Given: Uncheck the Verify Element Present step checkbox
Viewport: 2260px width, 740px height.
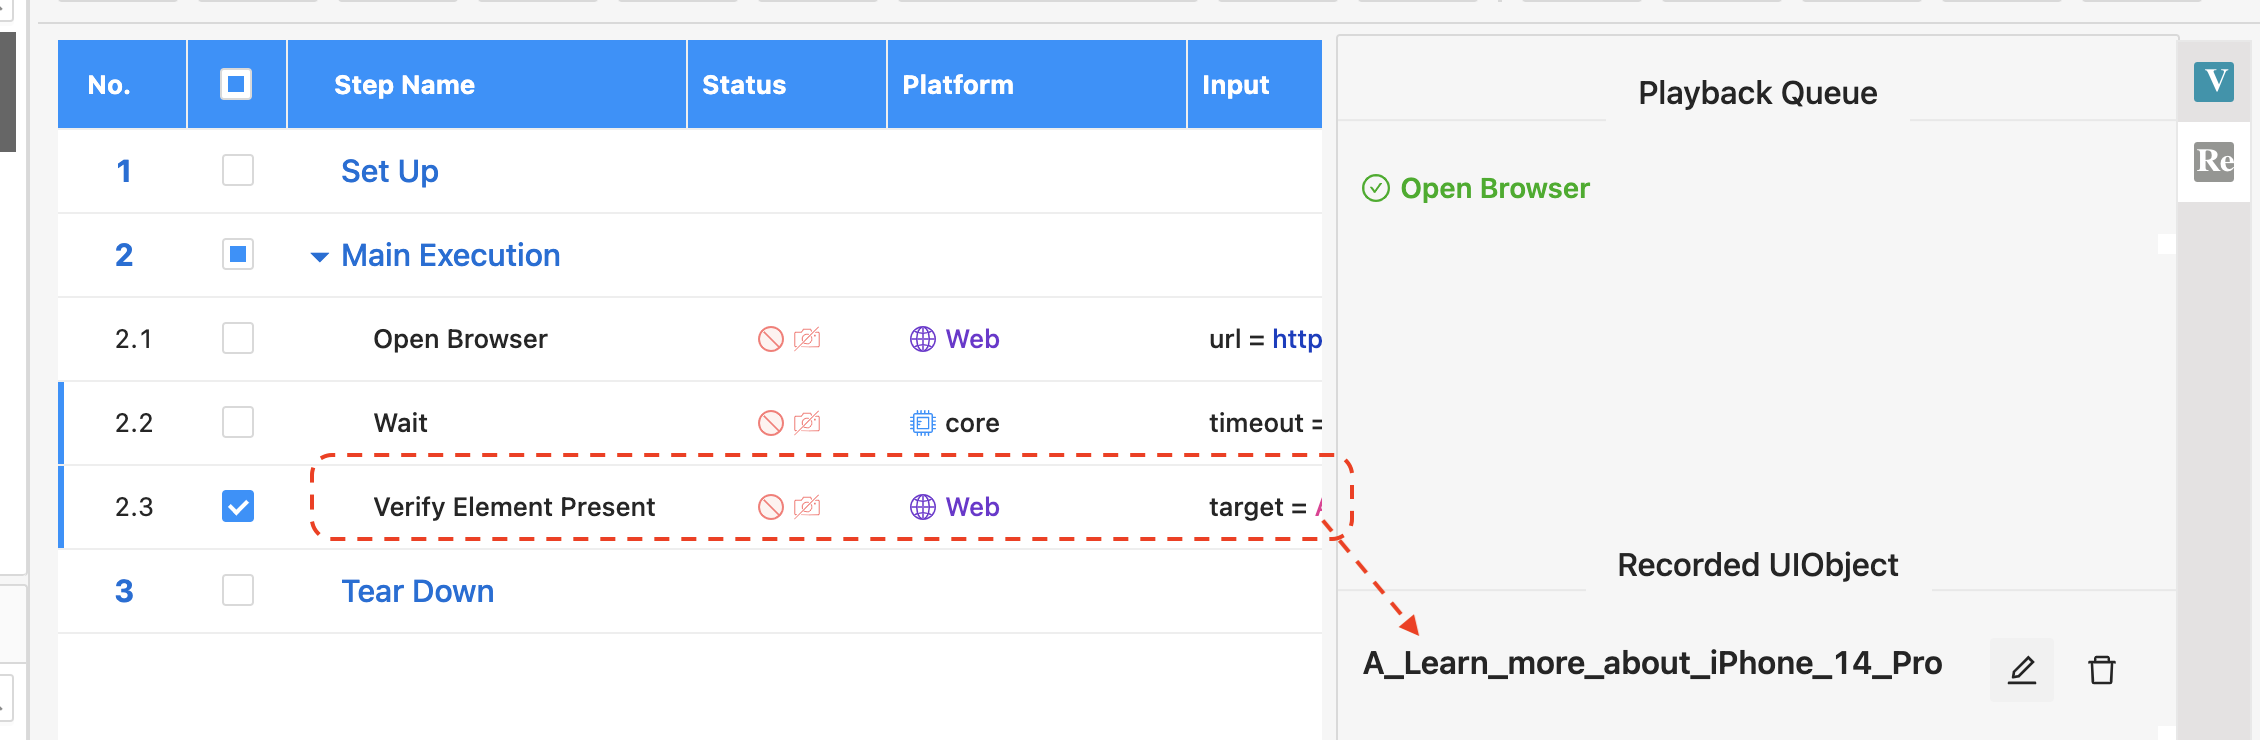Looking at the screenshot, I should (x=238, y=506).
